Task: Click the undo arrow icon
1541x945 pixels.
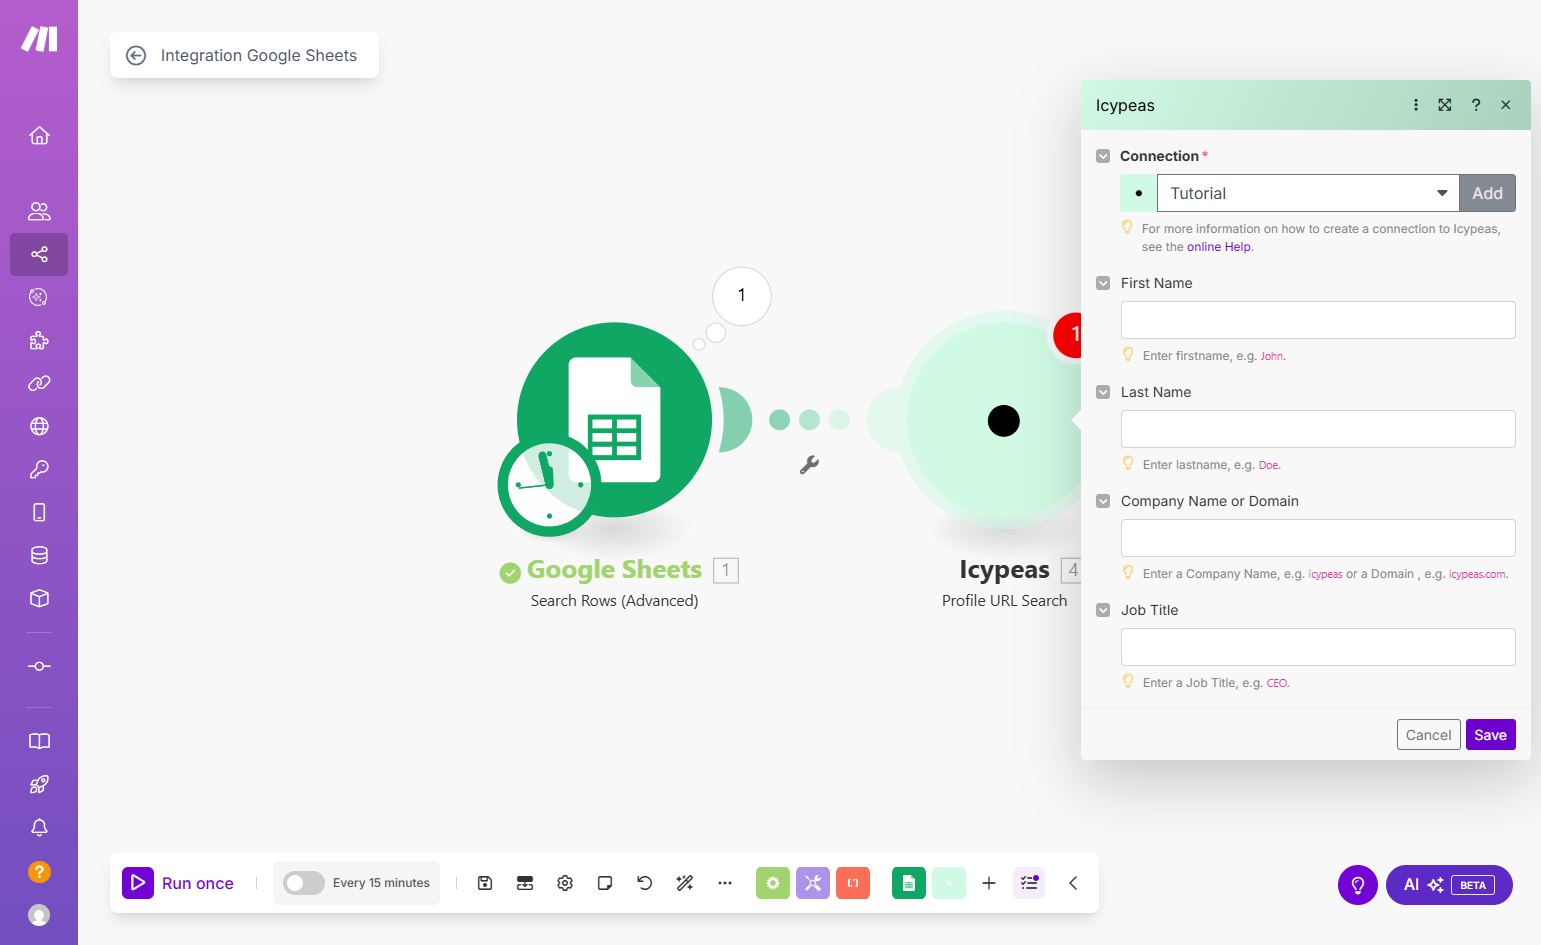Action: pyautogui.click(x=645, y=883)
